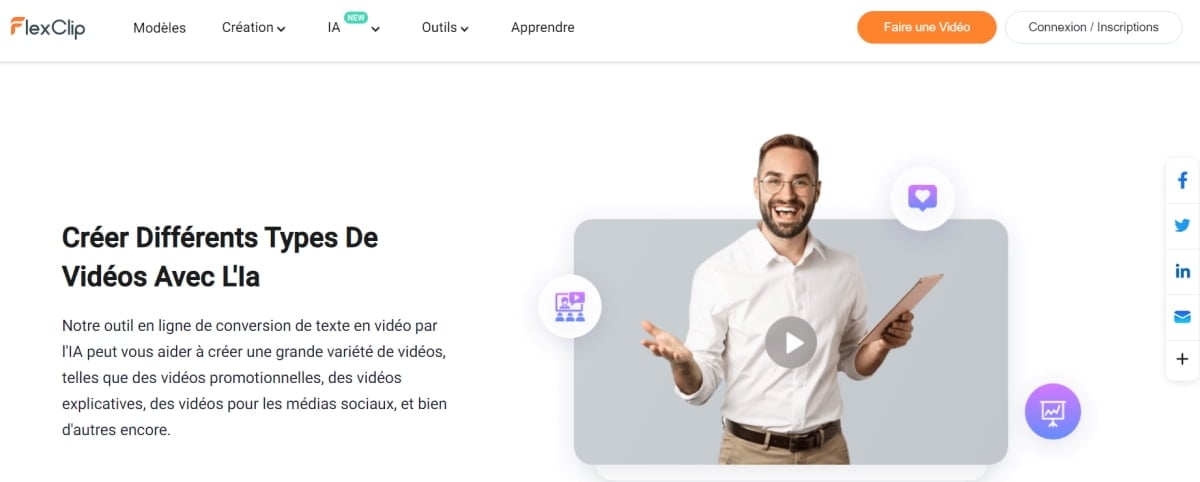The height and width of the screenshot is (482, 1200).
Task: Share this page on Twitter
Action: coord(1182,226)
